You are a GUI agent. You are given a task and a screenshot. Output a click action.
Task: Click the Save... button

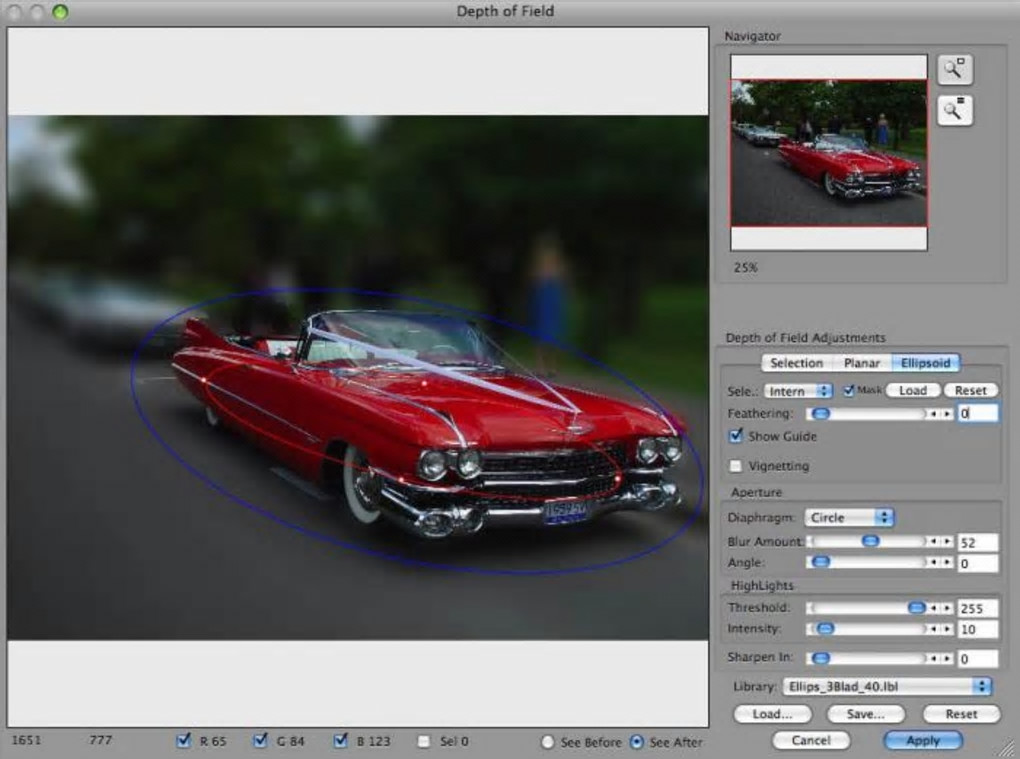pos(865,714)
